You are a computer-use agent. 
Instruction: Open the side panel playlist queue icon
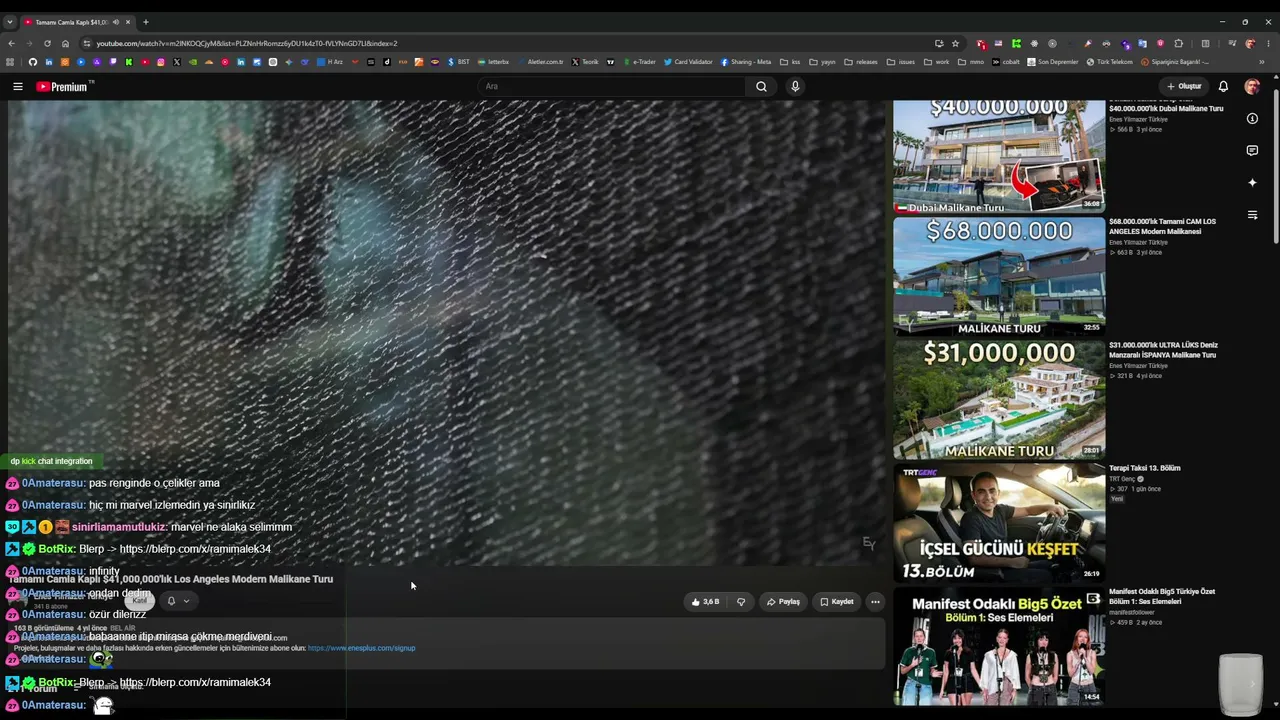point(1252,215)
